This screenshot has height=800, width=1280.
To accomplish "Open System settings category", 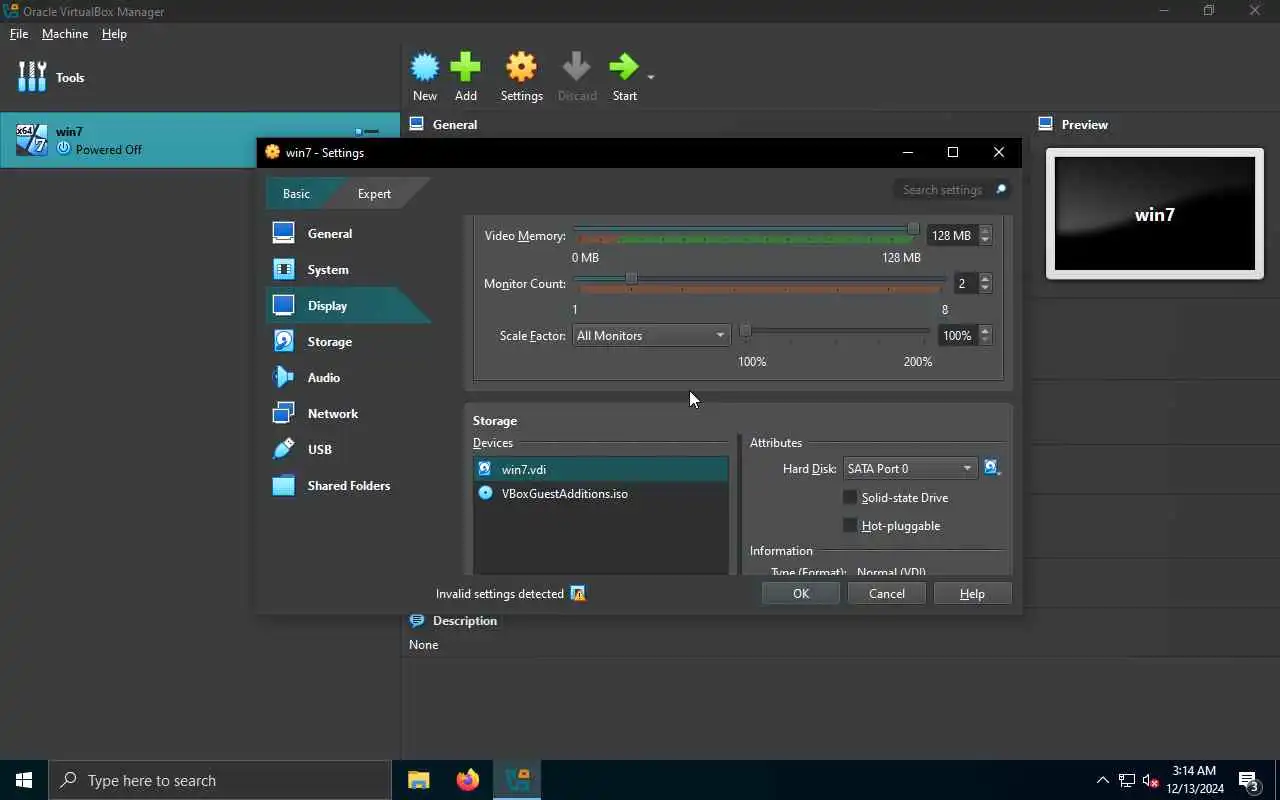I will pos(348,269).
